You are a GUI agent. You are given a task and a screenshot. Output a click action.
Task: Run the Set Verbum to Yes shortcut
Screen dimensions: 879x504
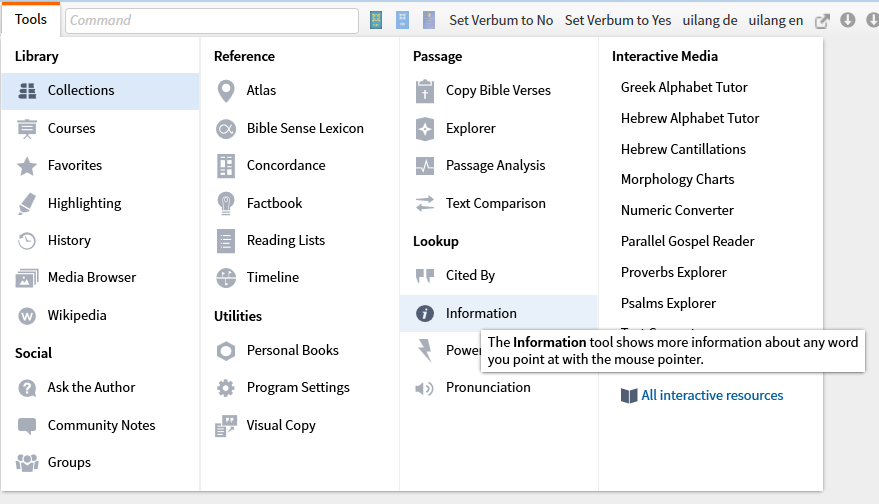click(x=618, y=21)
